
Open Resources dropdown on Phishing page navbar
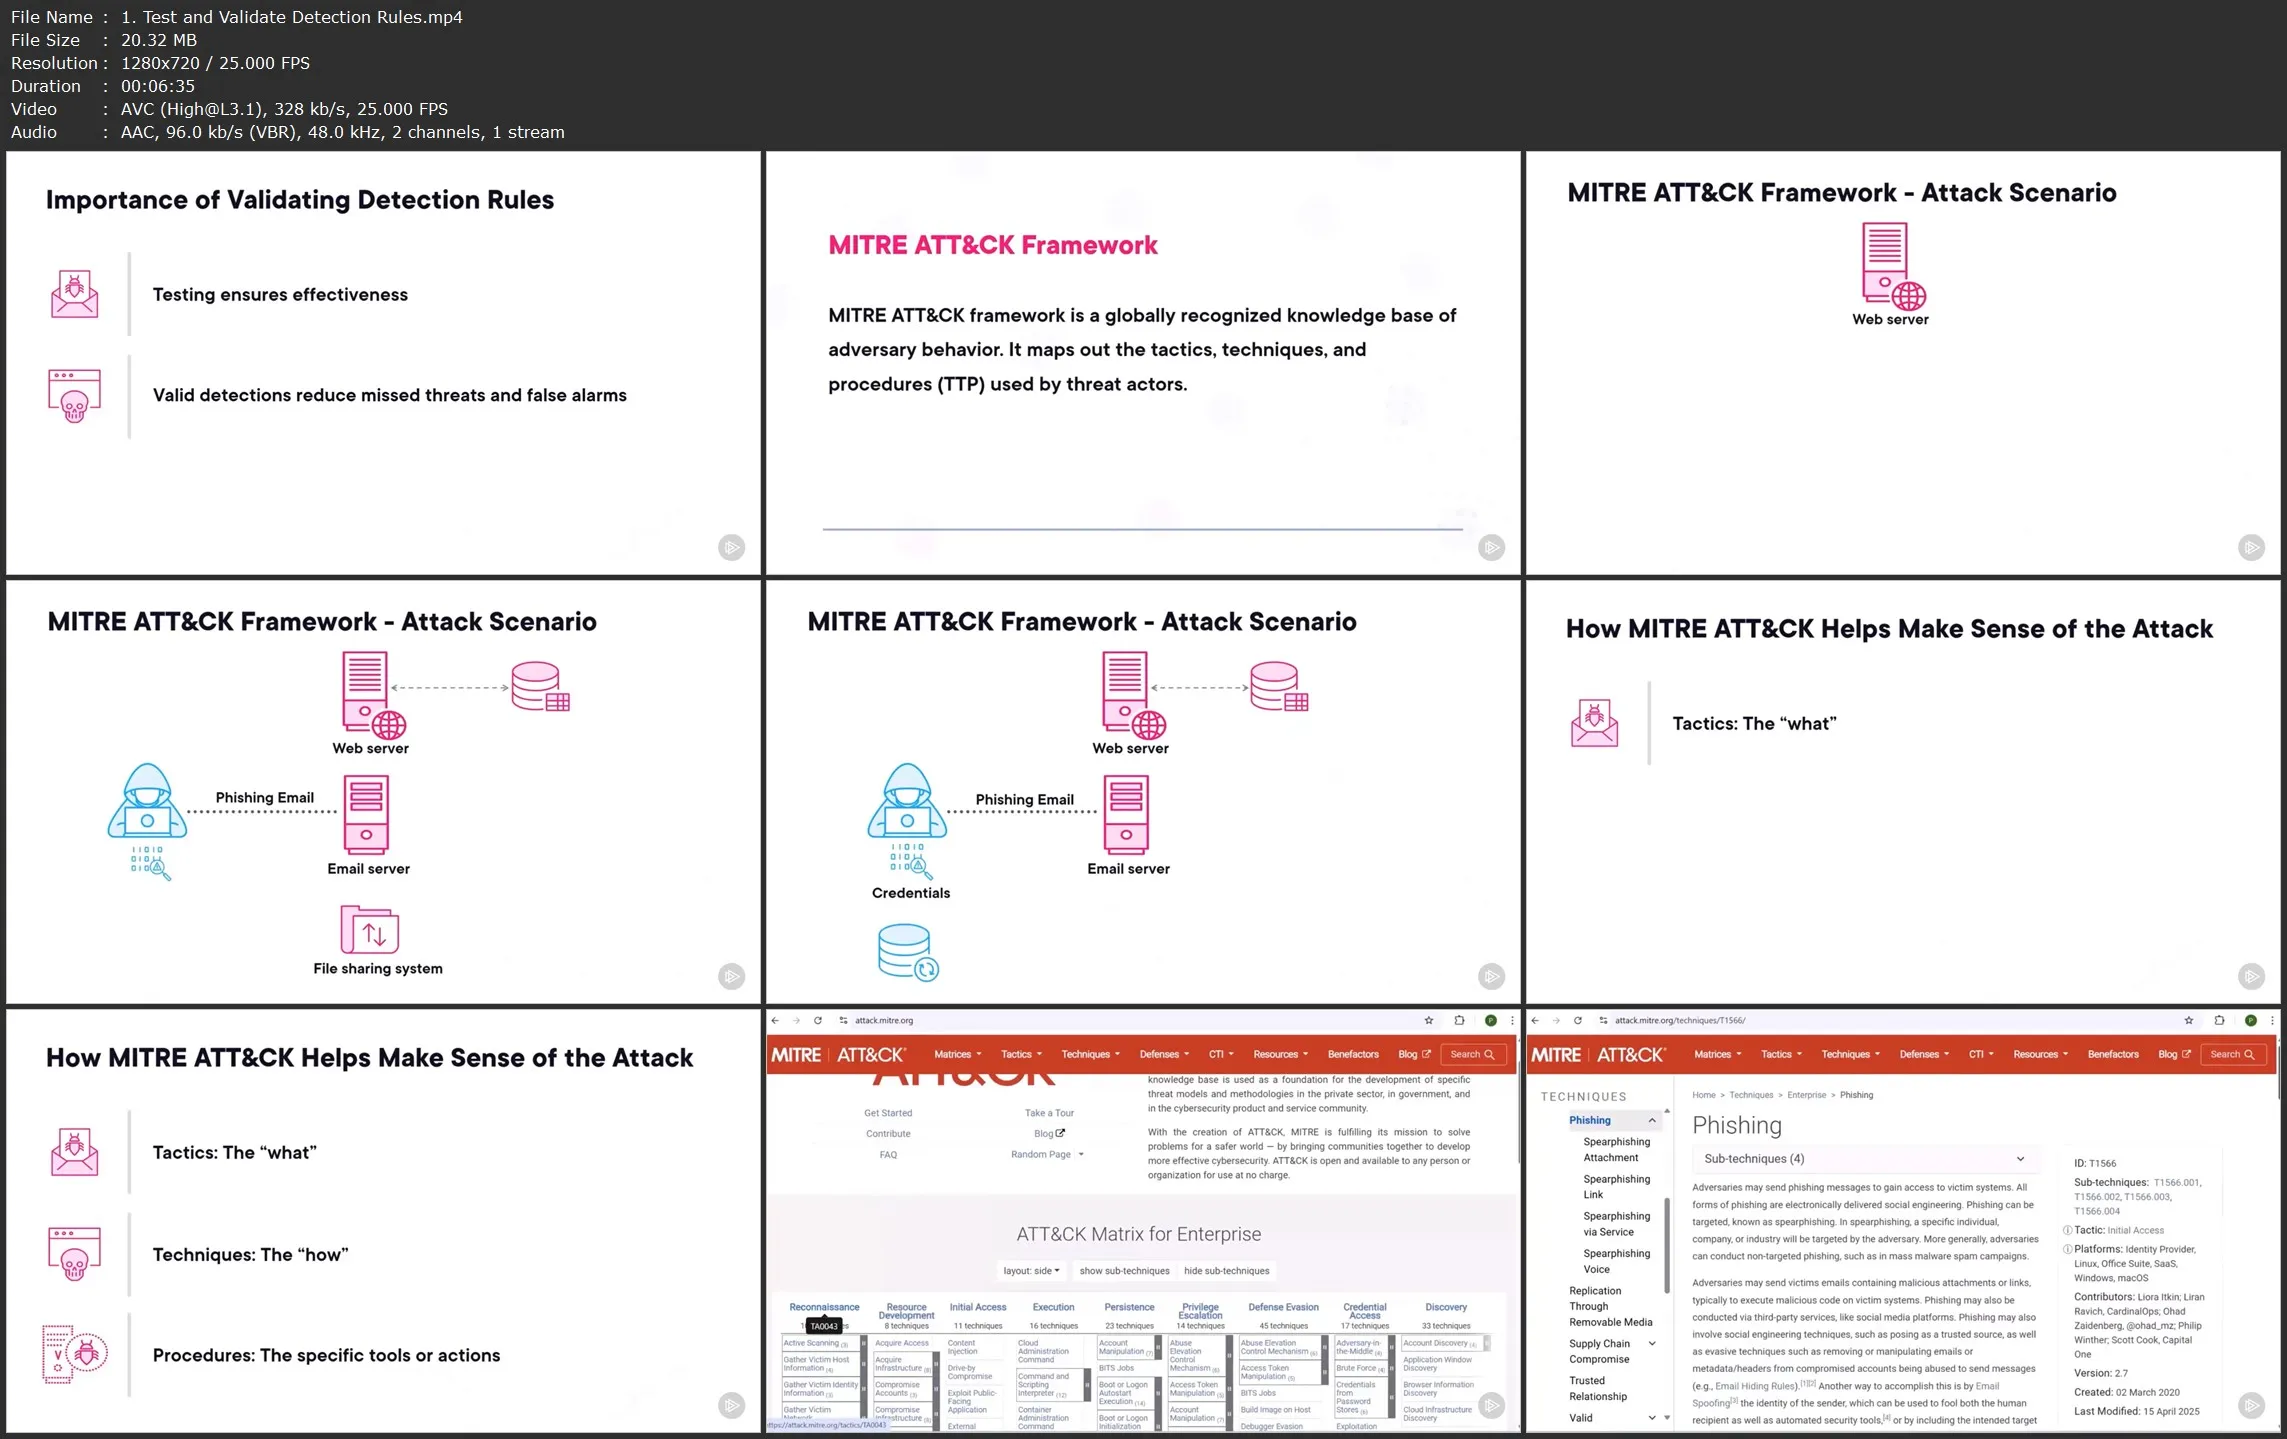point(2040,1054)
